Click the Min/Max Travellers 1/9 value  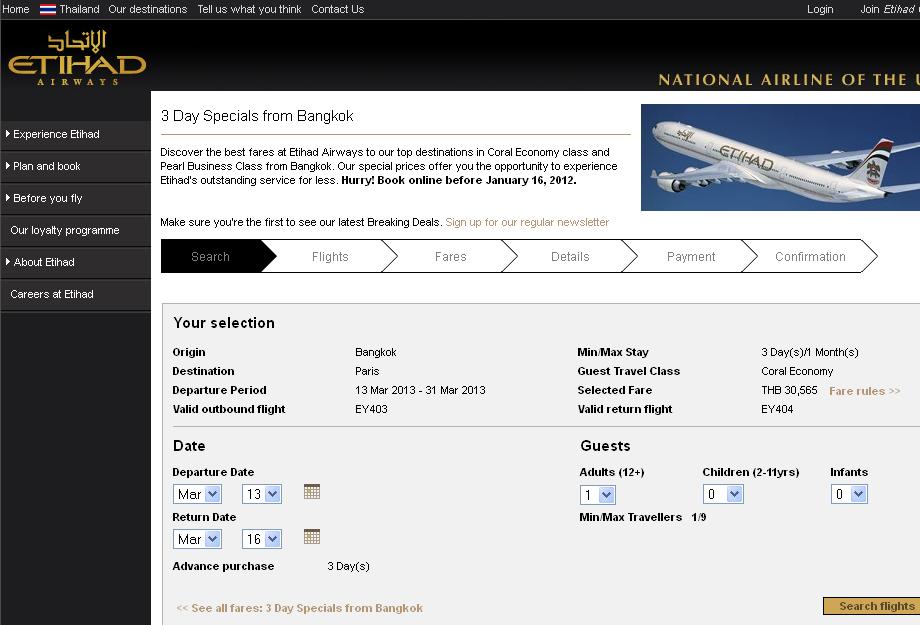pos(699,518)
